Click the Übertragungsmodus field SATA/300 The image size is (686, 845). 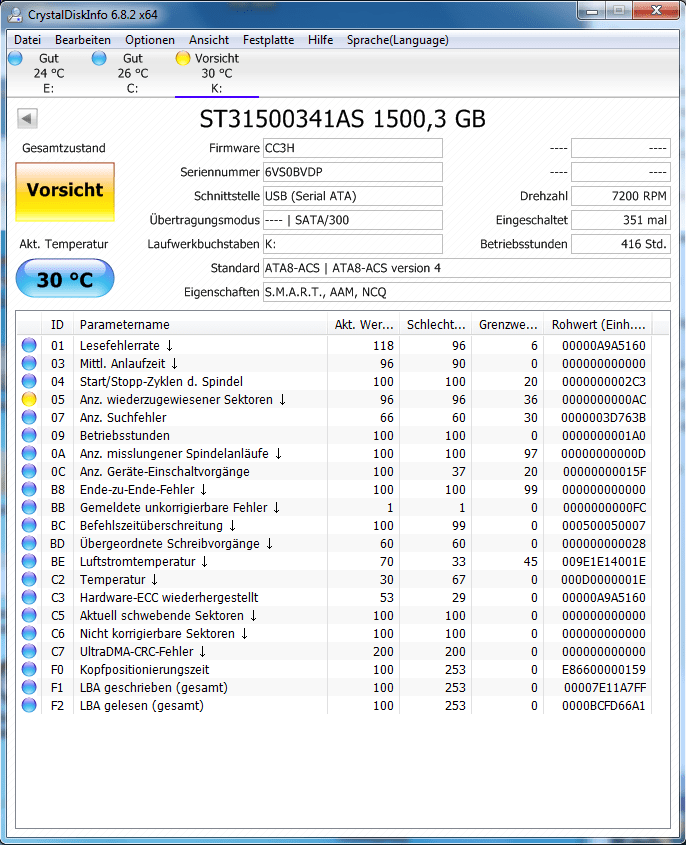pos(353,220)
